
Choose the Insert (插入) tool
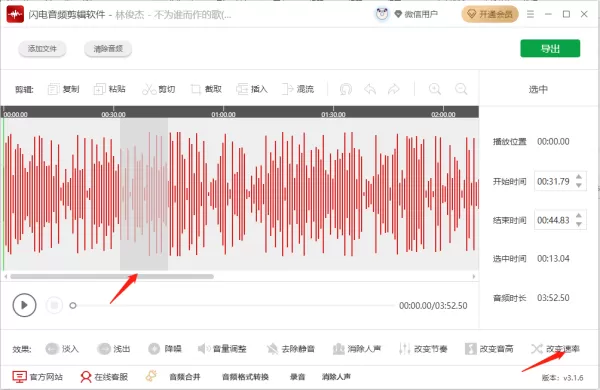tap(252, 89)
